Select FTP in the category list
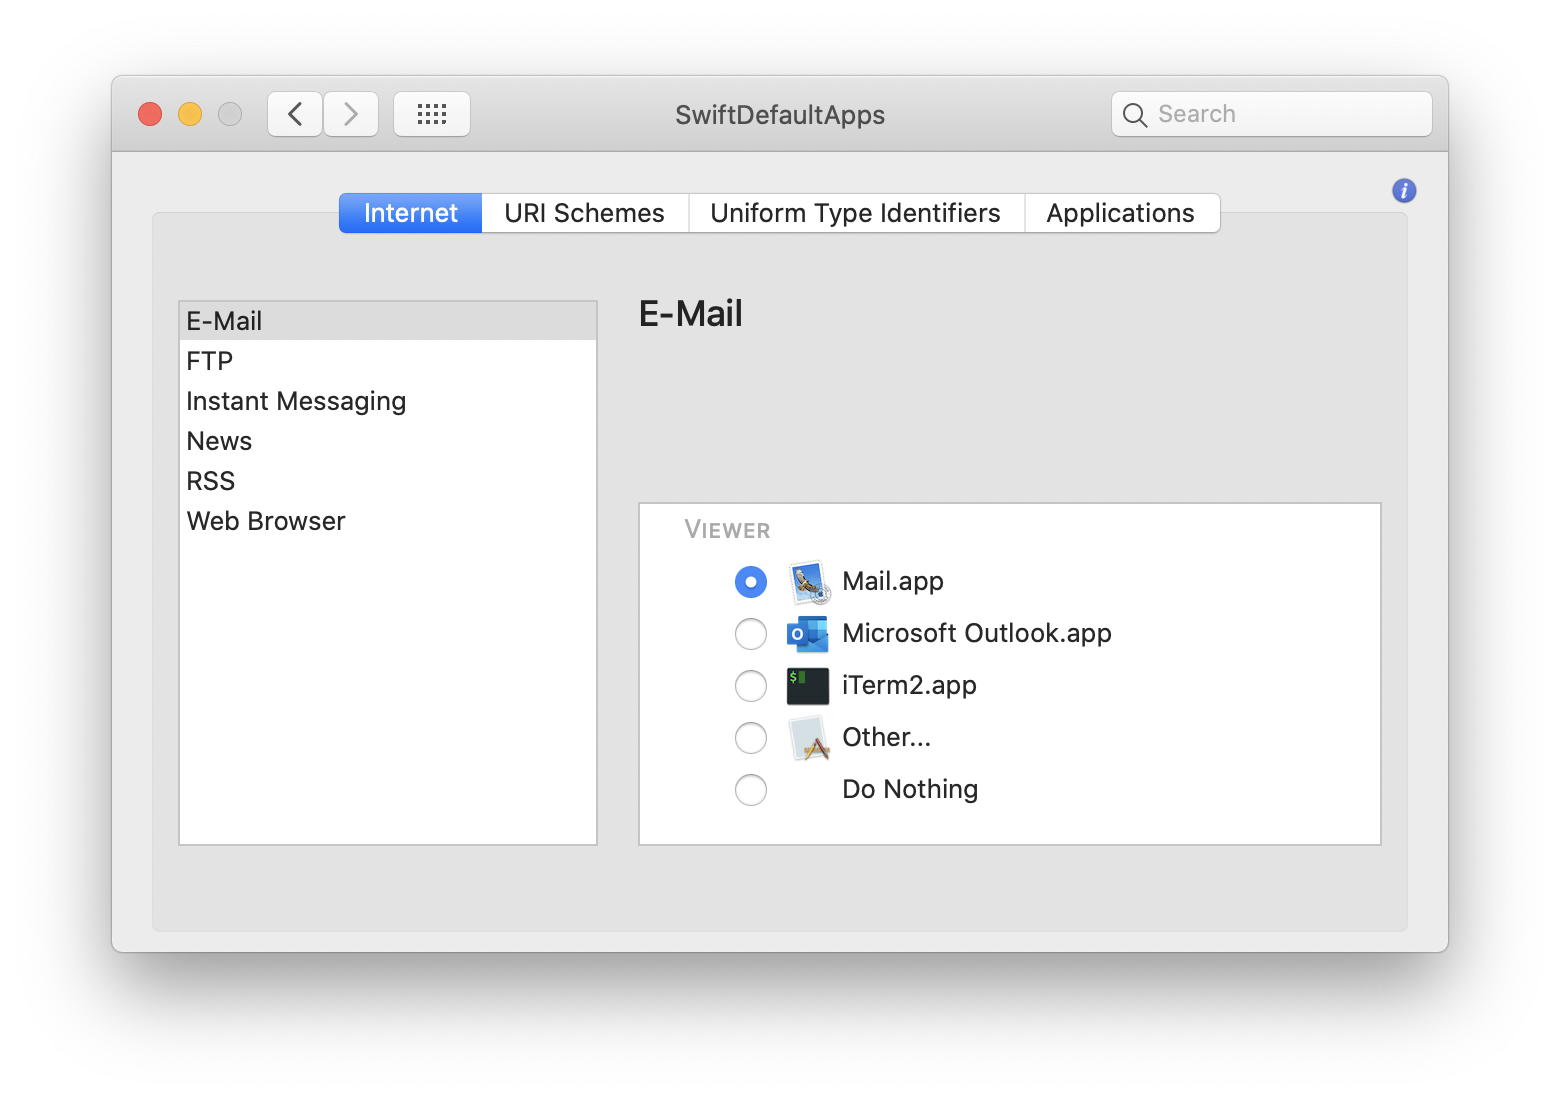Image resolution: width=1560 pixels, height=1100 pixels. (388, 361)
